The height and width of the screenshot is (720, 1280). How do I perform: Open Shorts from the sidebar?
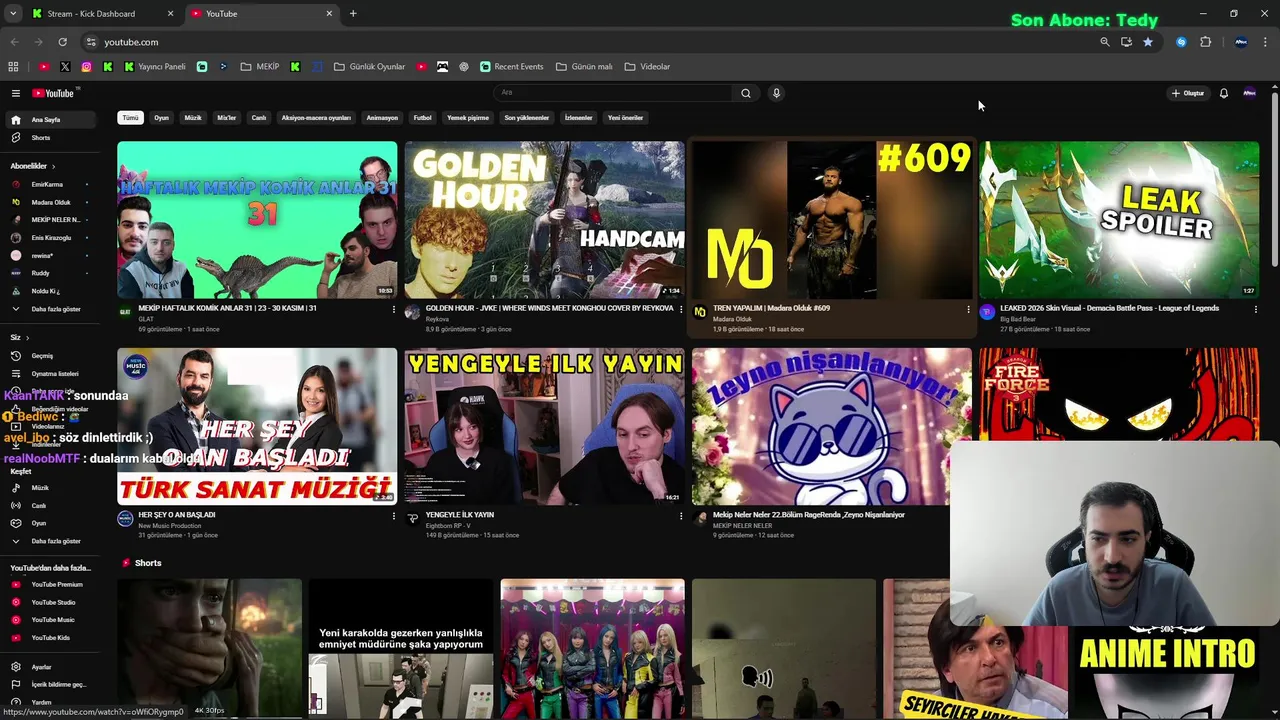(x=50, y=138)
